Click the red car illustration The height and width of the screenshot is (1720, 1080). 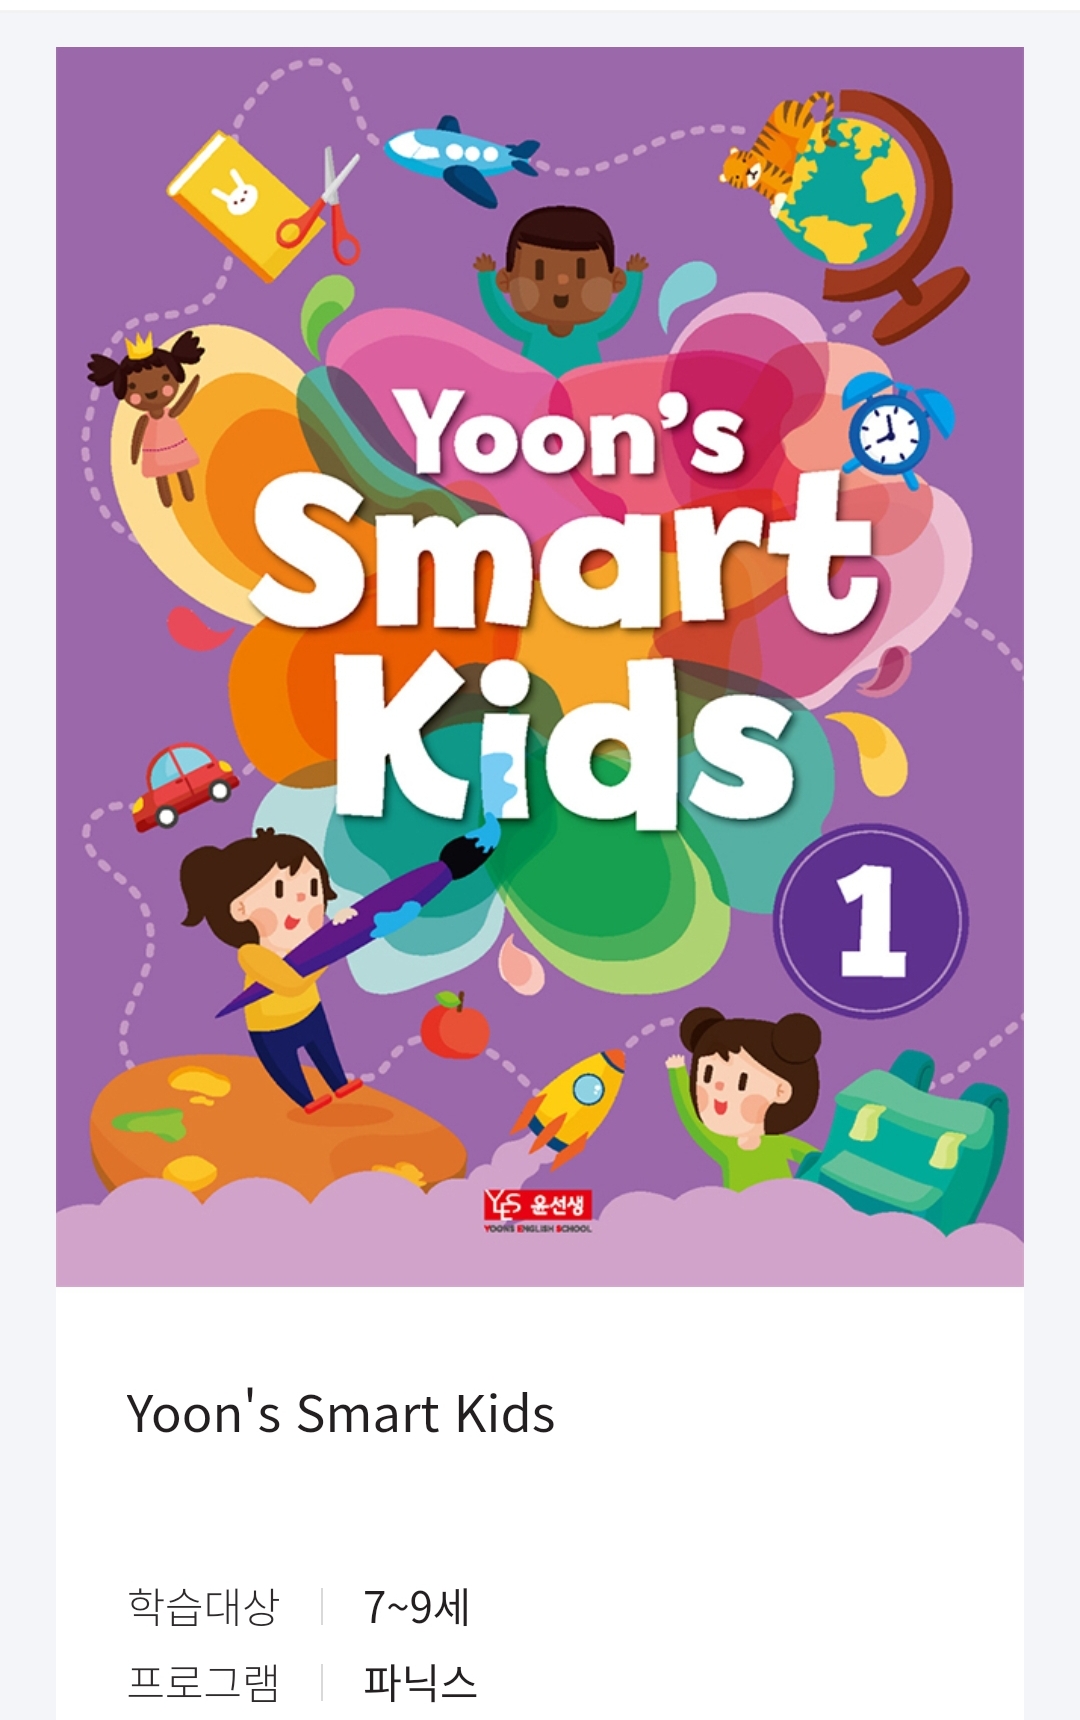pyautogui.click(x=183, y=785)
